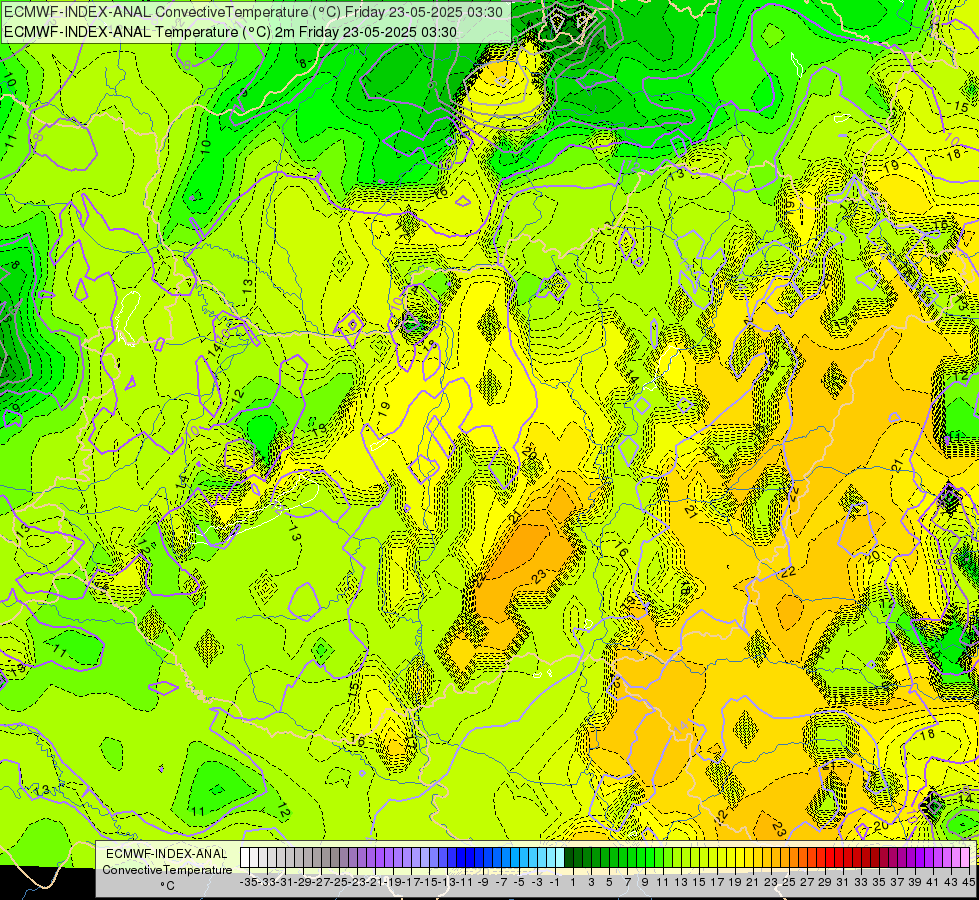979x900 pixels.
Task: Click the Temperature 2m title line
Action: 230,32
